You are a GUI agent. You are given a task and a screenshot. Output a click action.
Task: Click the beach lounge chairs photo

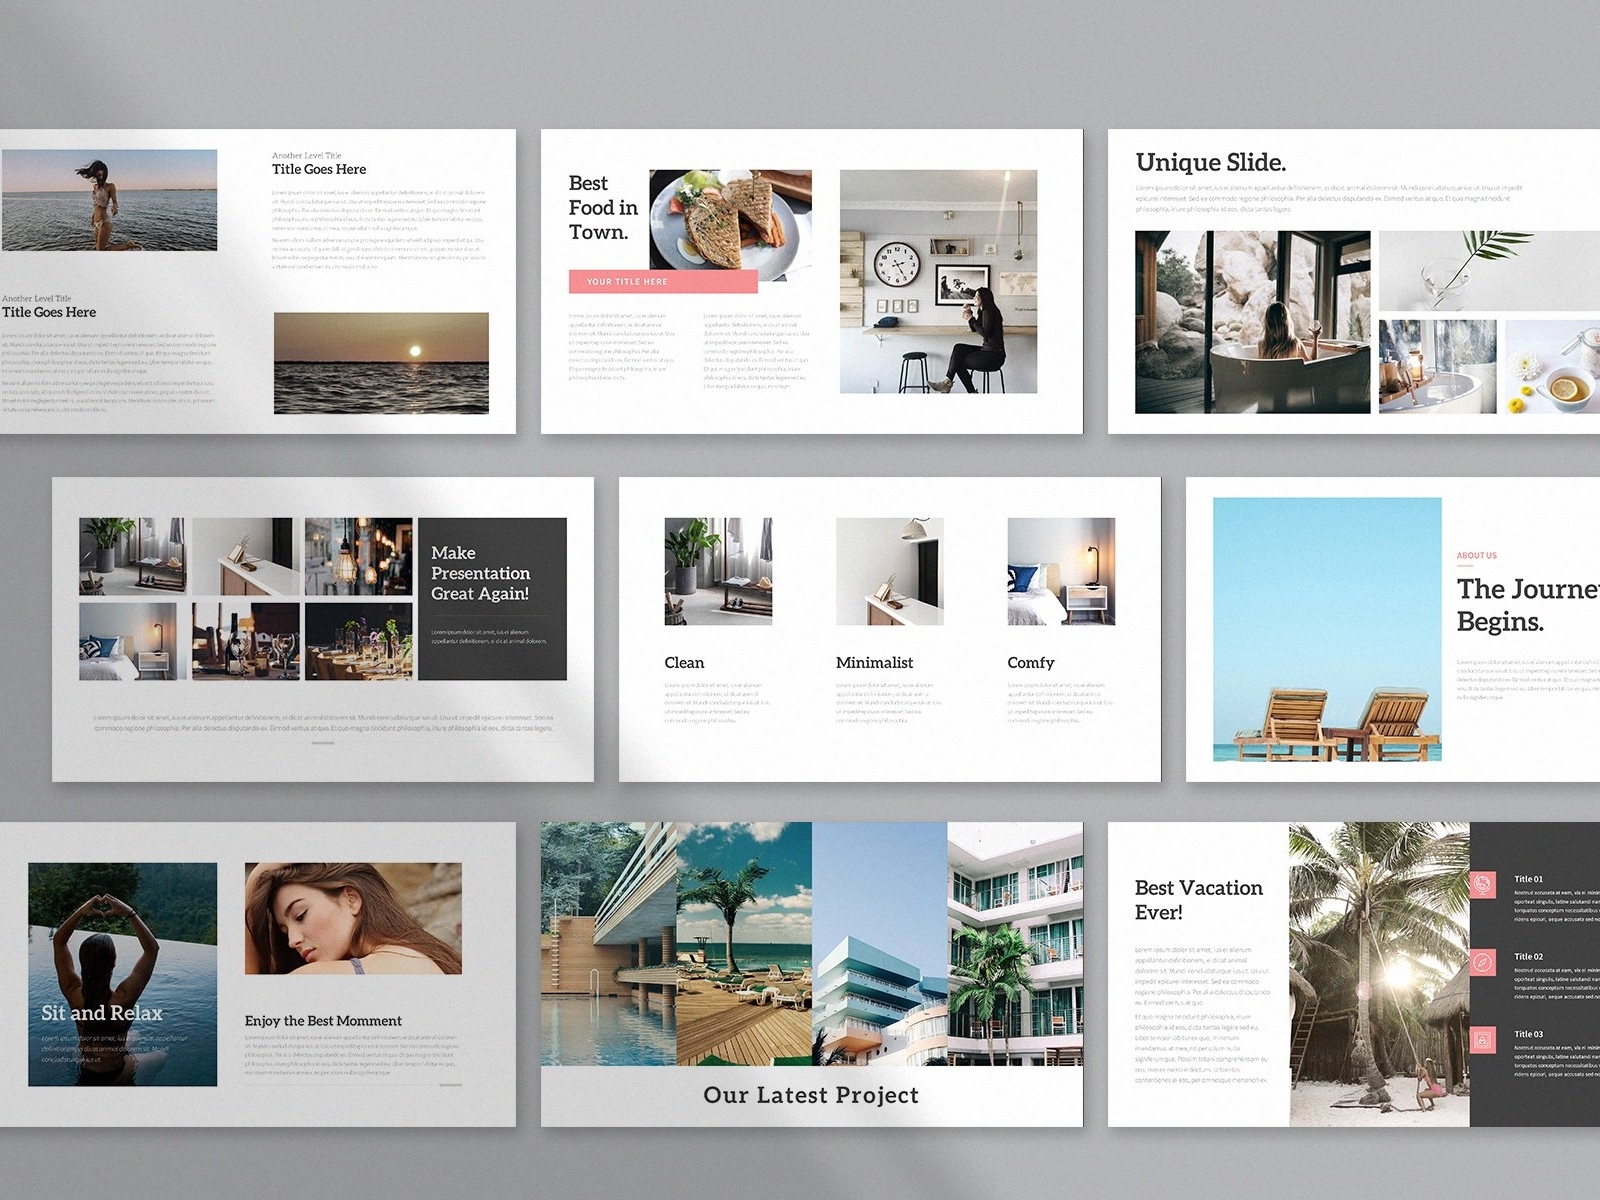(1327, 629)
